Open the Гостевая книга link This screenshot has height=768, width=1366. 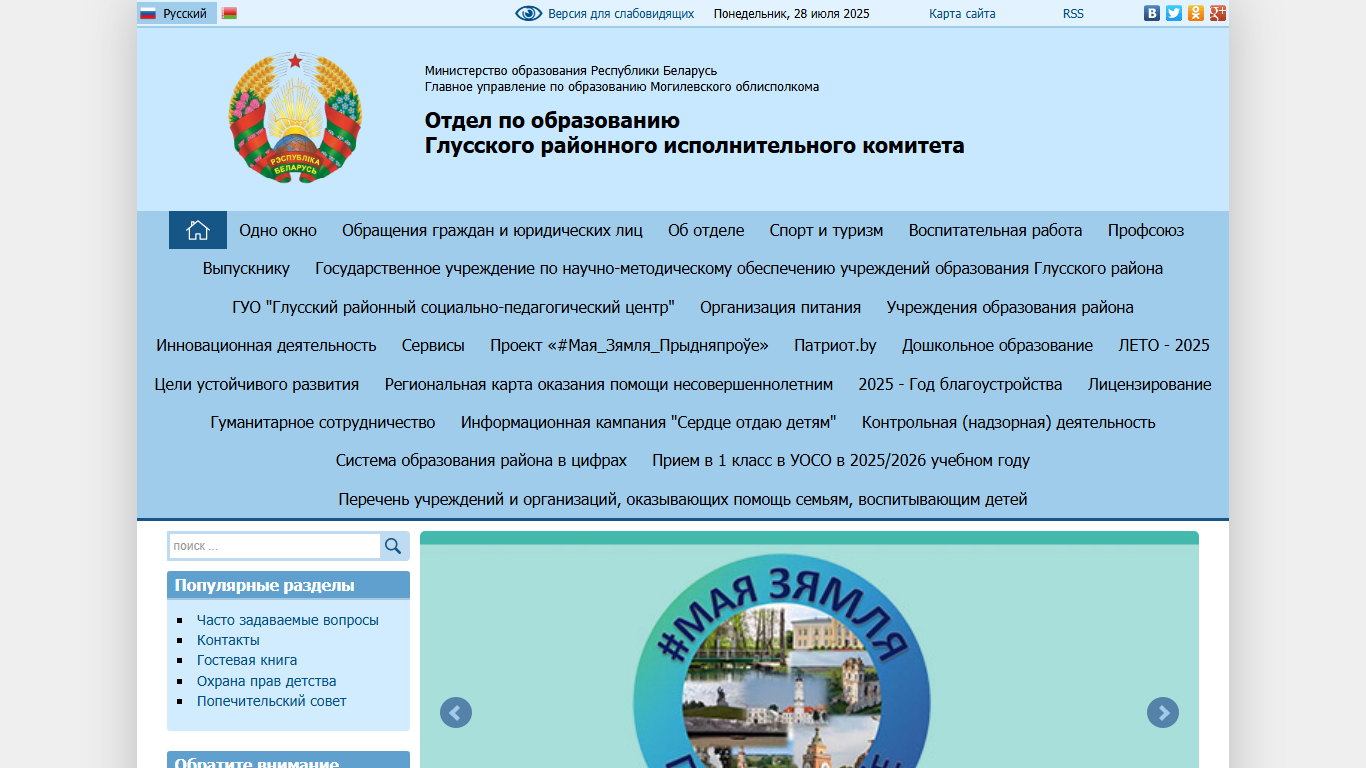[x=247, y=660]
